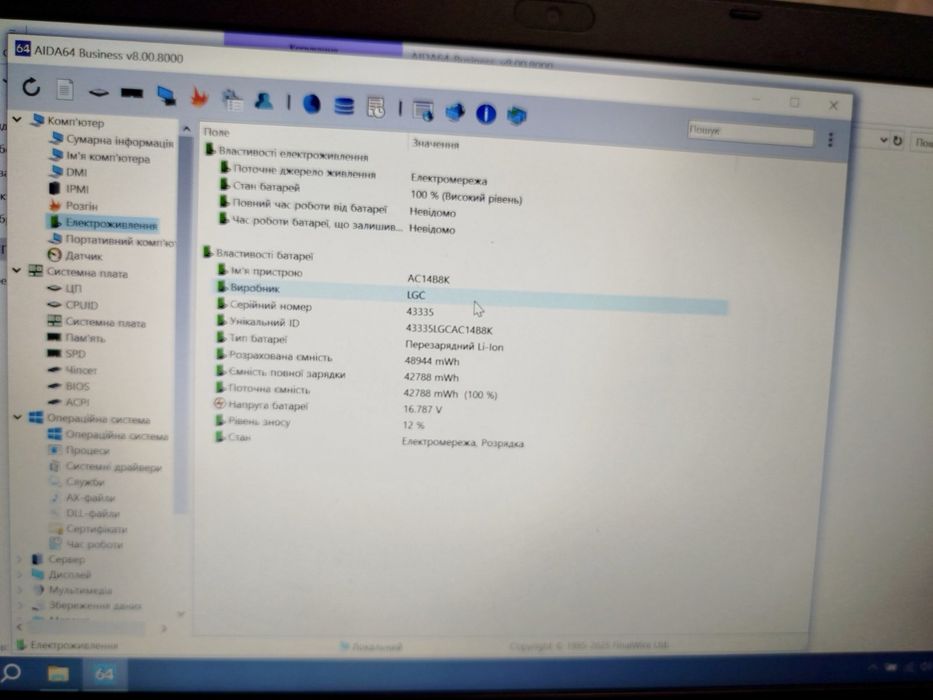Start the system stability flame icon
The height and width of the screenshot is (700, 933).
coord(199,97)
